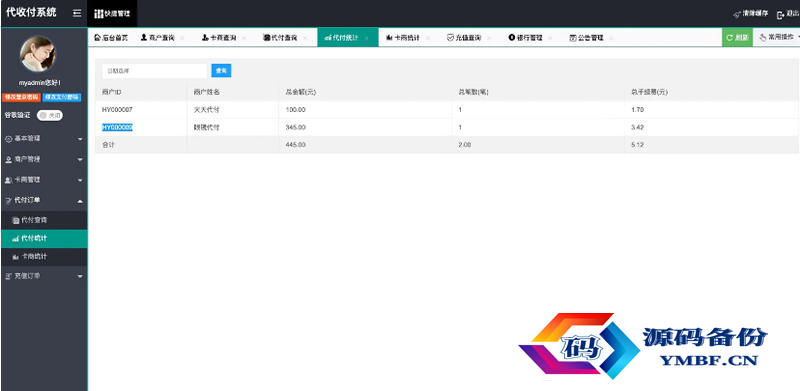Image resolution: width=800 pixels, height=391 pixels.
Task: Click the 清除缓存 clear cache icon
Action: 736,14
